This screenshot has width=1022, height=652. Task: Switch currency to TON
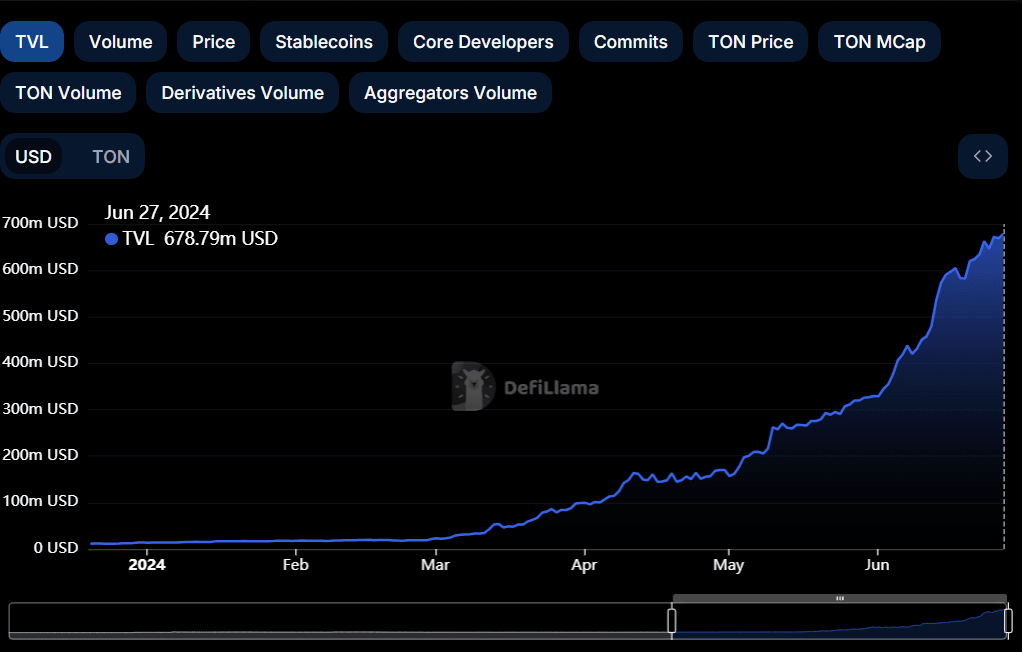tap(110, 156)
